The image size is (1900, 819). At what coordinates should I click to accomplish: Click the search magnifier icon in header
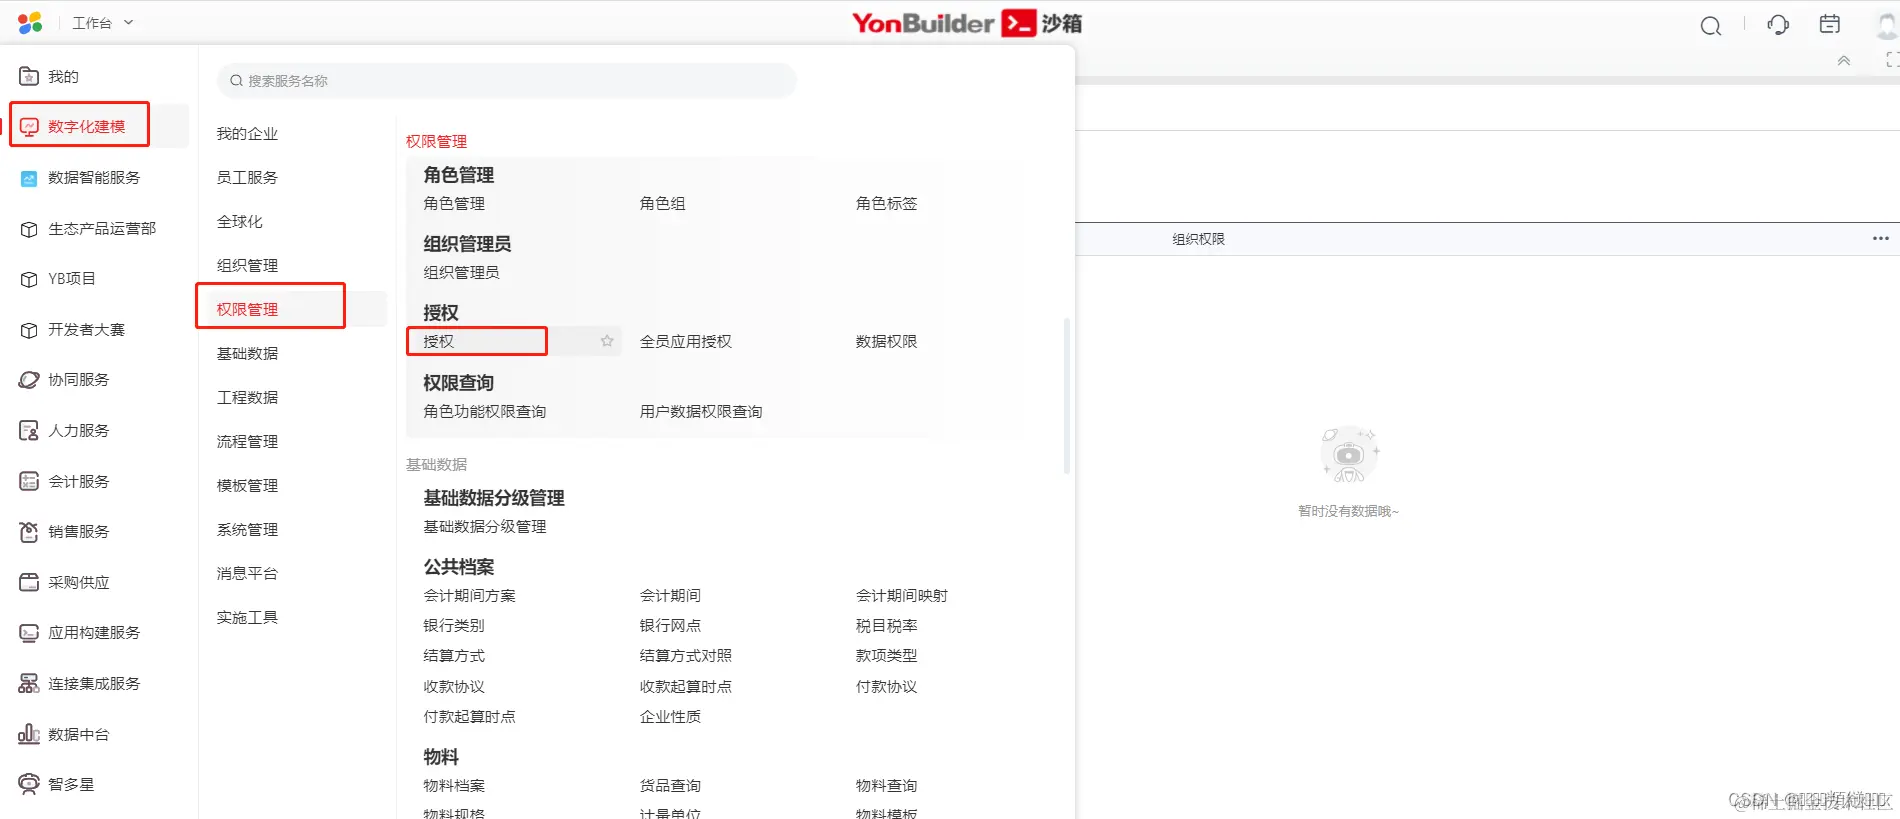tap(1711, 25)
